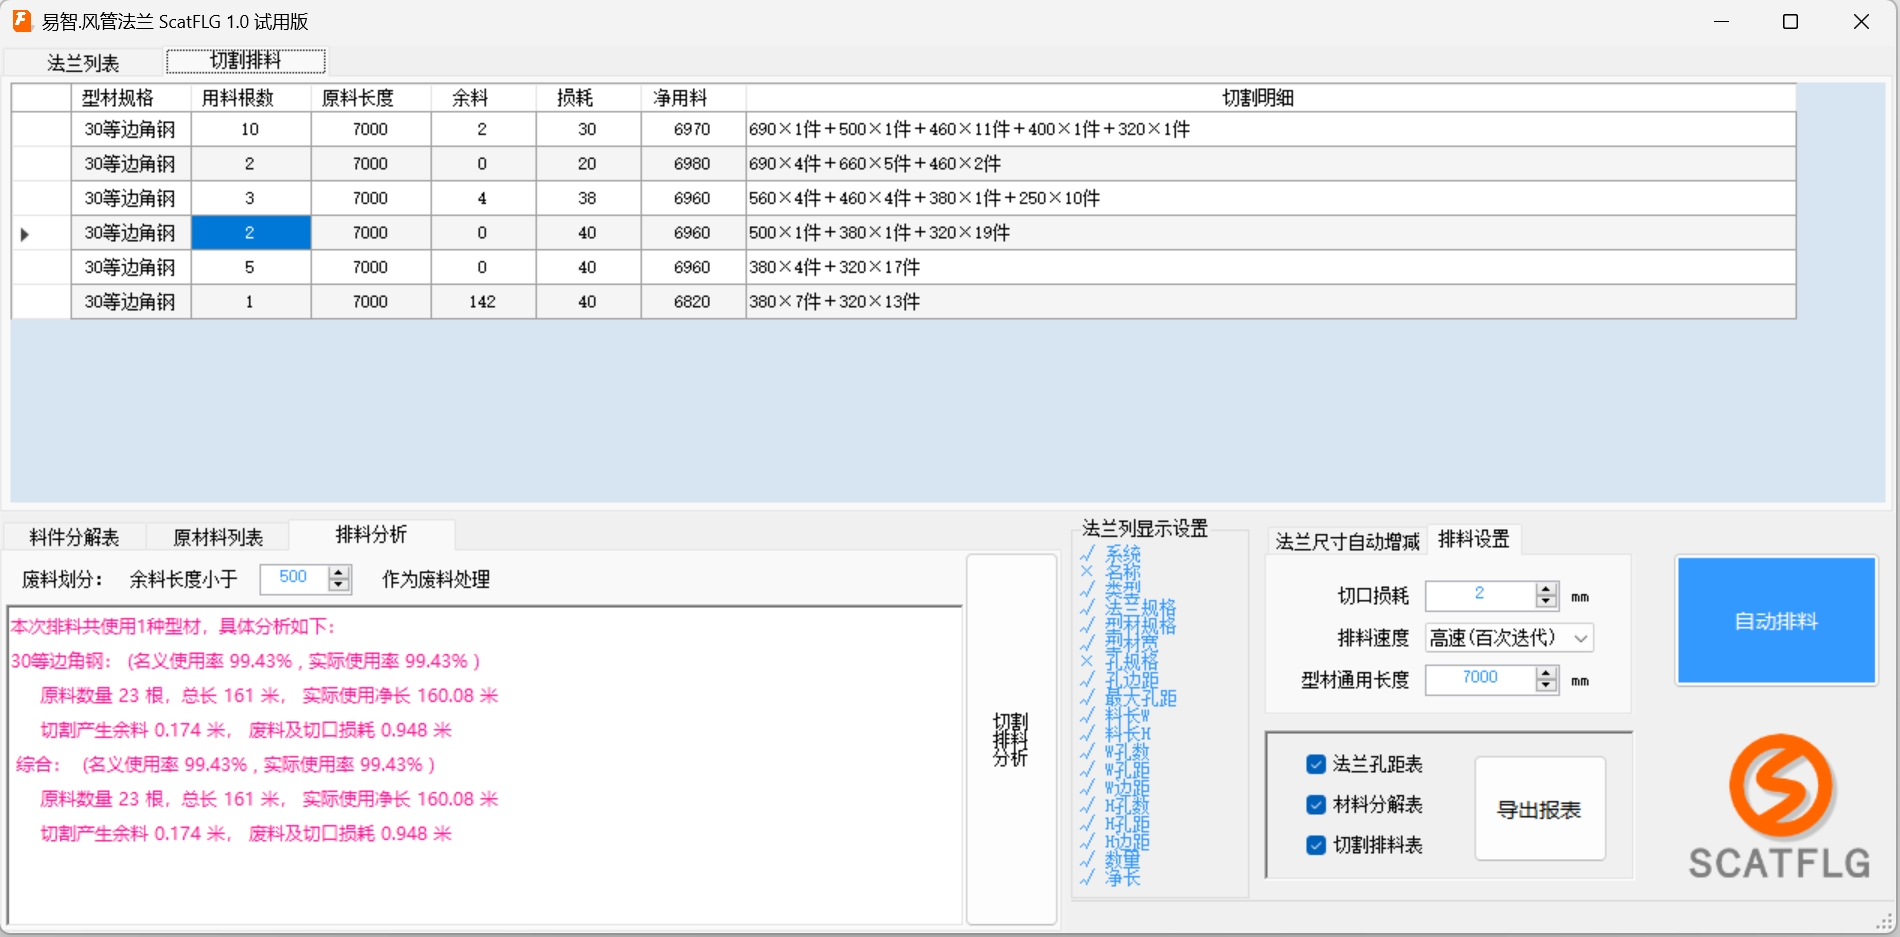This screenshot has width=1900, height=937.
Task: Decrease 型材通用长度 with the down arrow
Action: click(x=1547, y=686)
